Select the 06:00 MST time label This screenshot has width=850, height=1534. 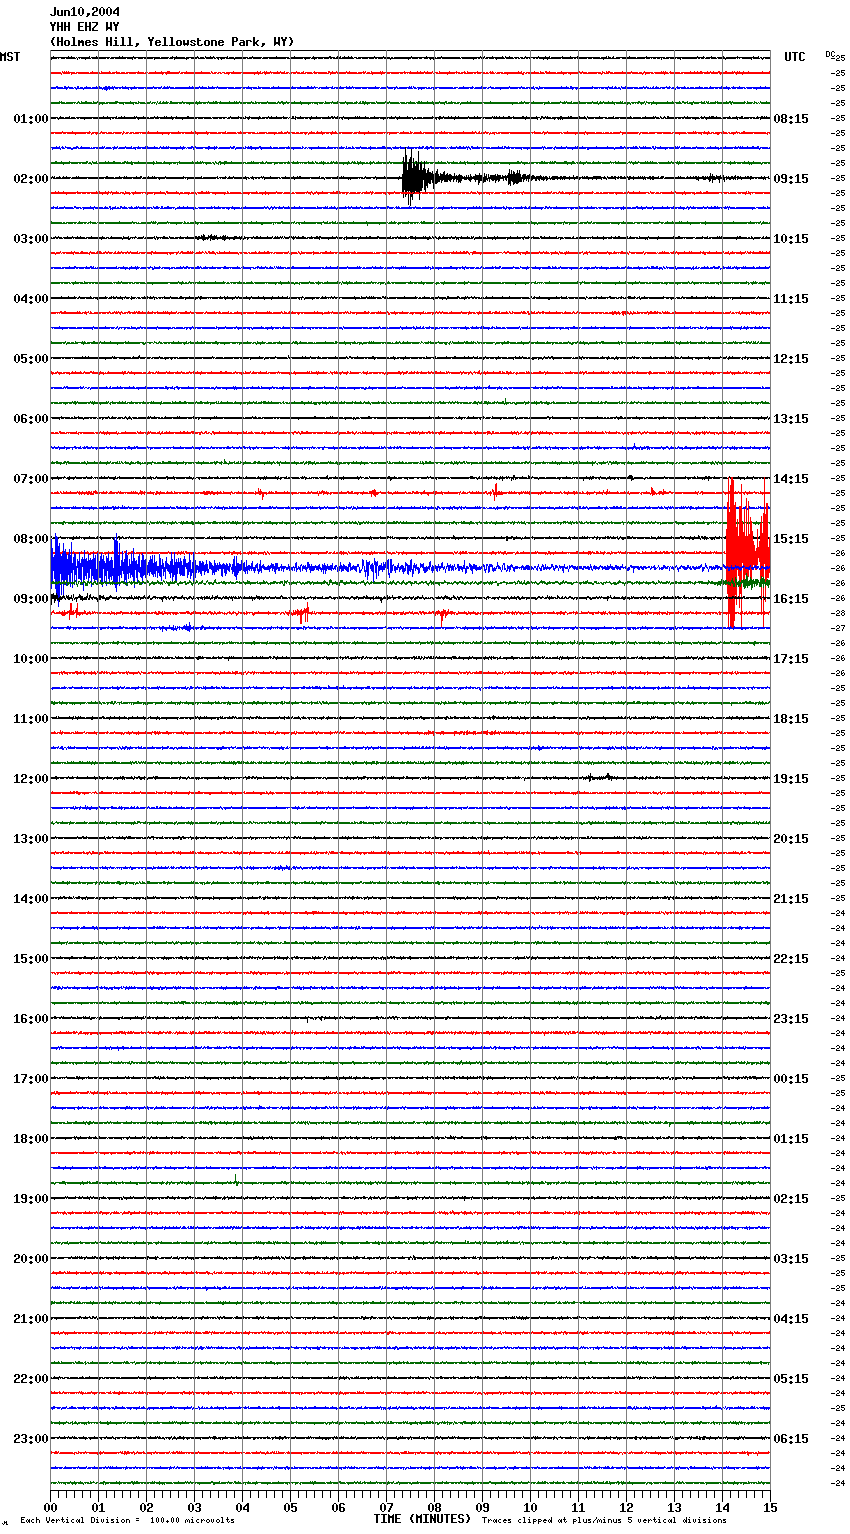[x=31, y=419]
